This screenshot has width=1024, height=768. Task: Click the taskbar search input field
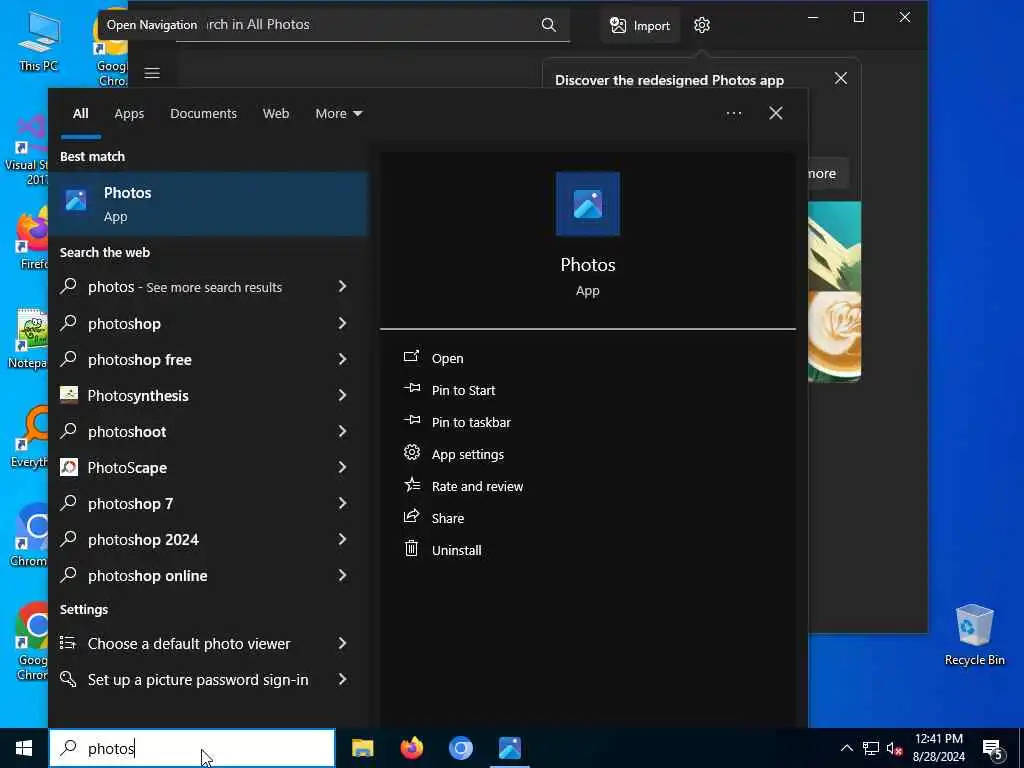tap(192, 748)
